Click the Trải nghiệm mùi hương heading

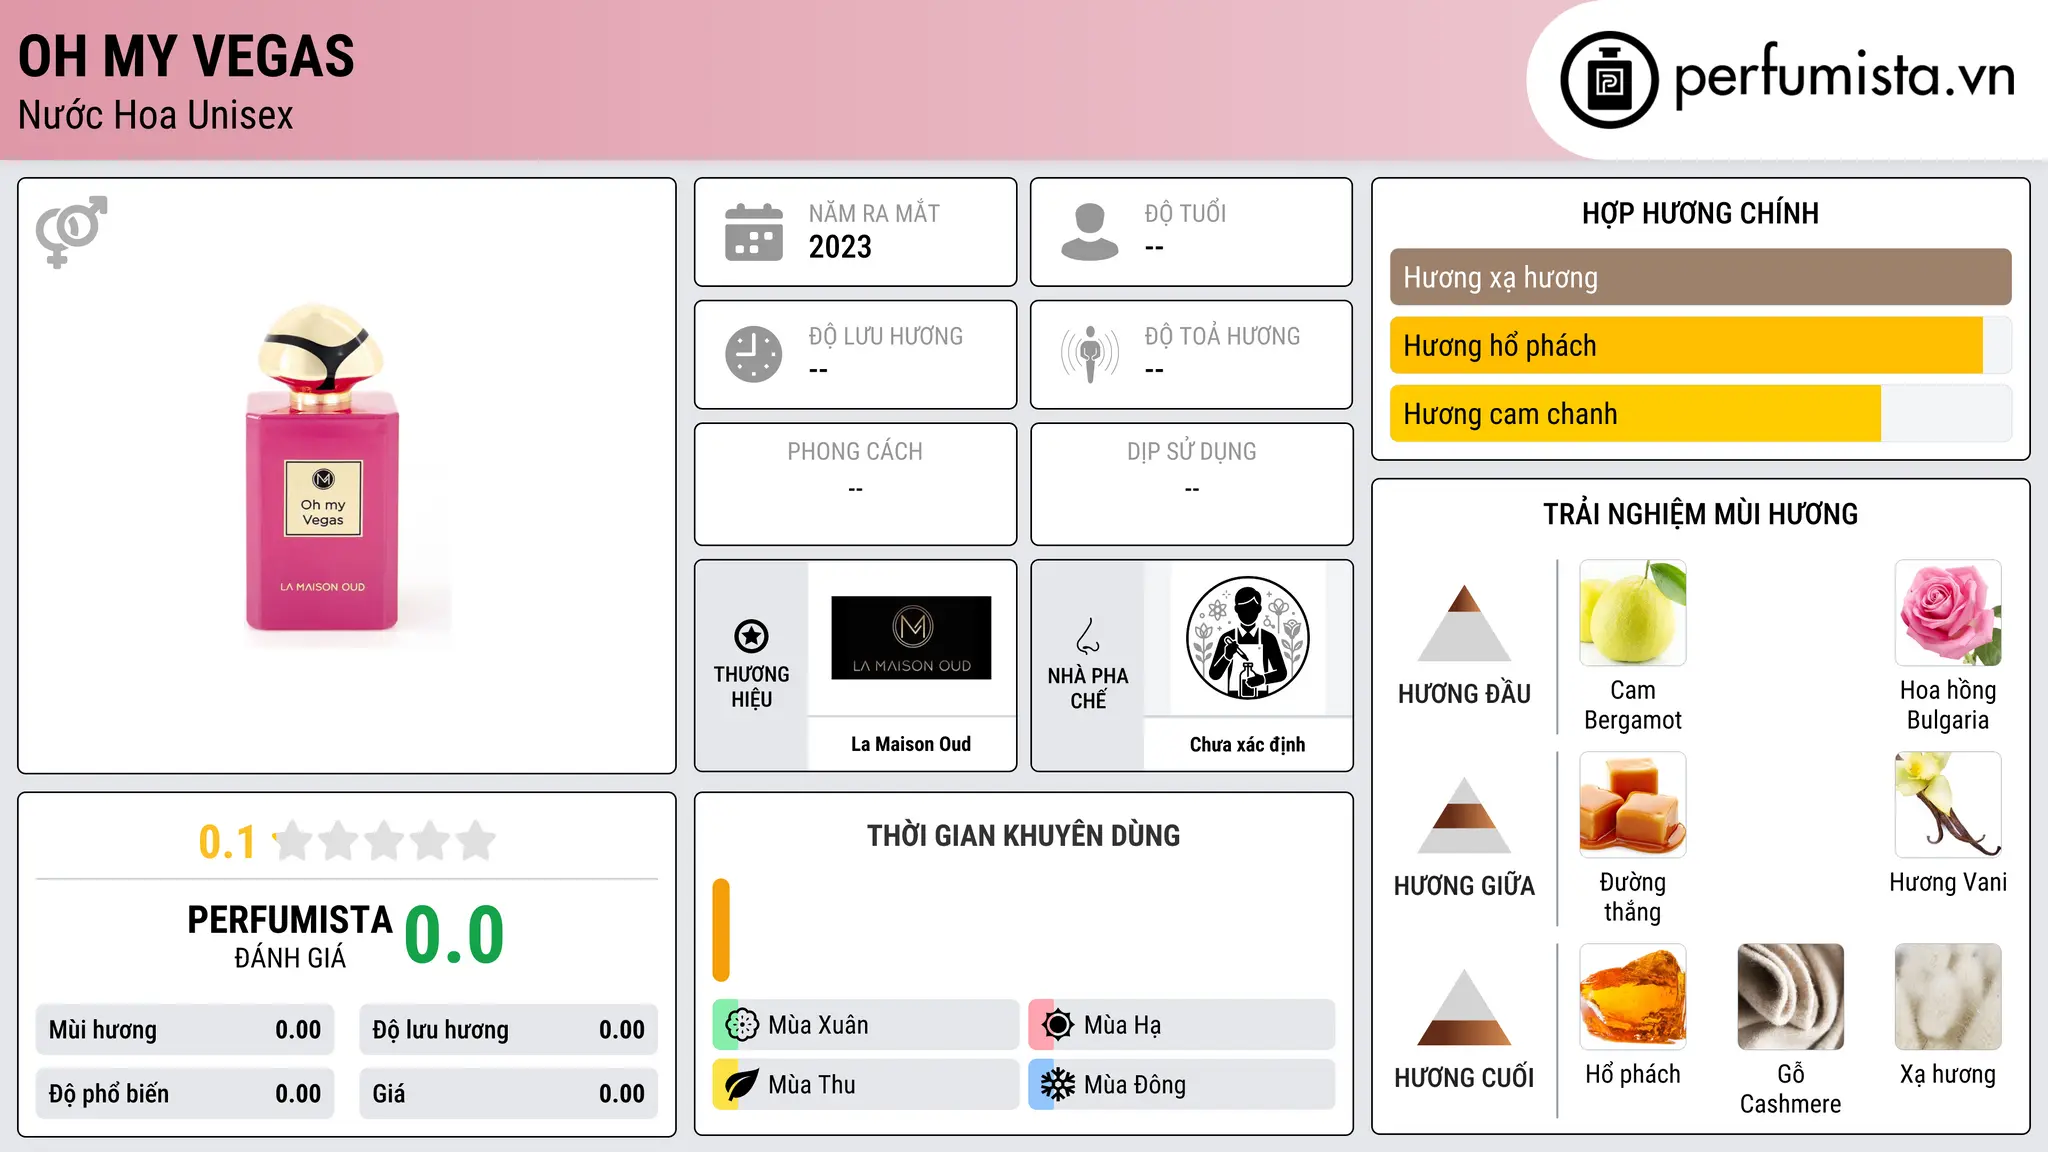tap(1700, 514)
